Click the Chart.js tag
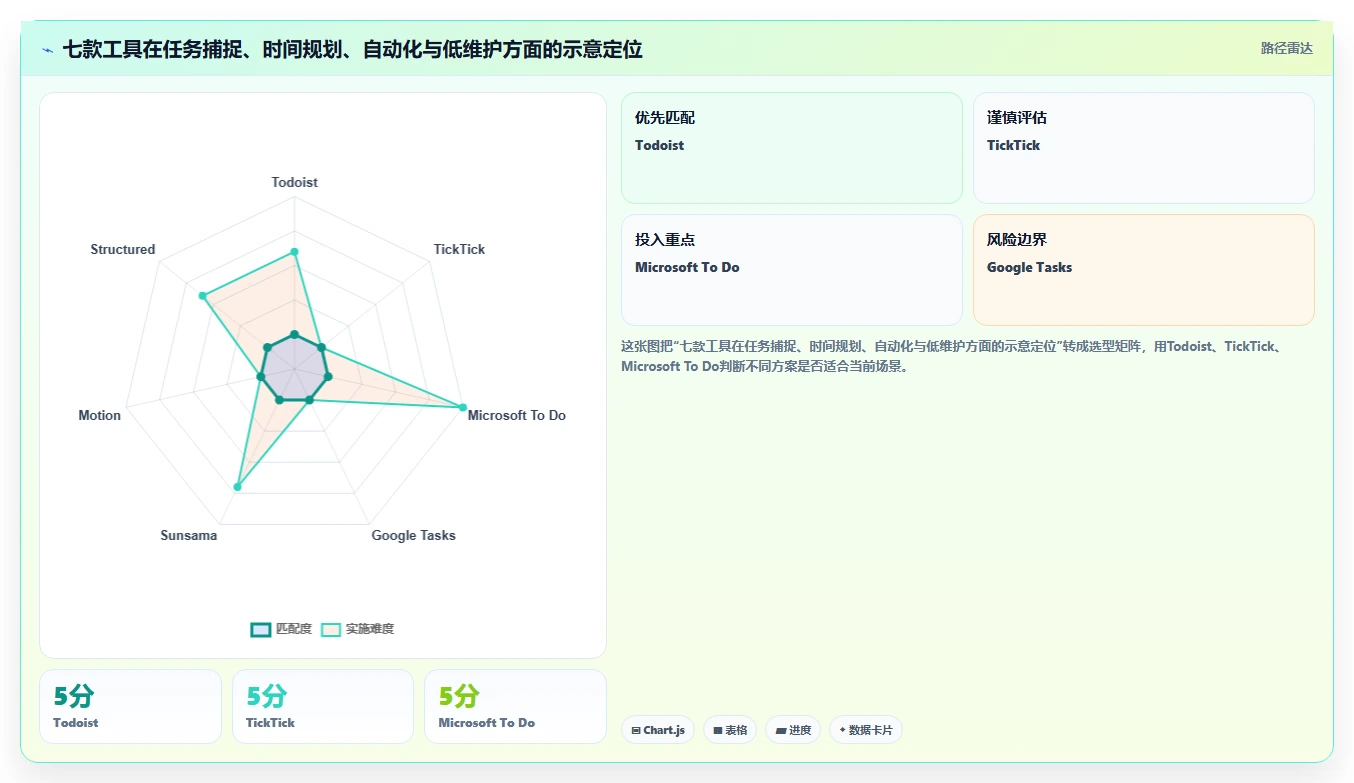 point(657,730)
